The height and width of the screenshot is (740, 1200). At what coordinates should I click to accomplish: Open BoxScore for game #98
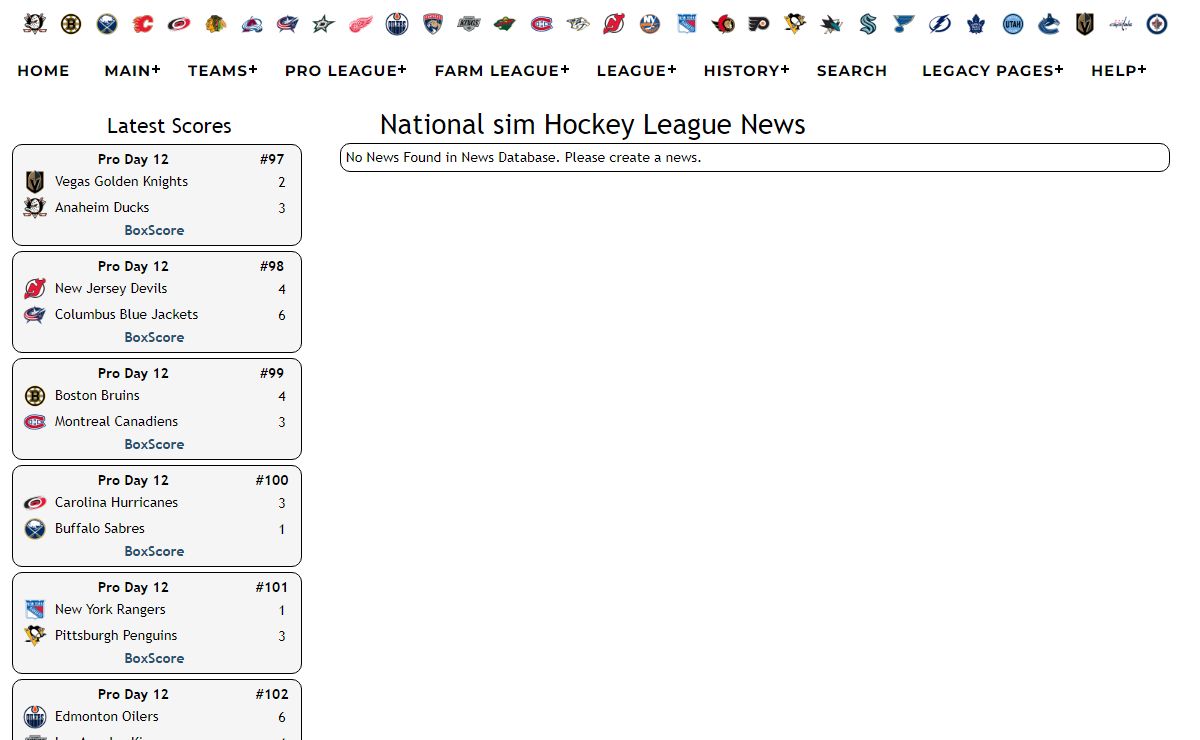point(154,337)
